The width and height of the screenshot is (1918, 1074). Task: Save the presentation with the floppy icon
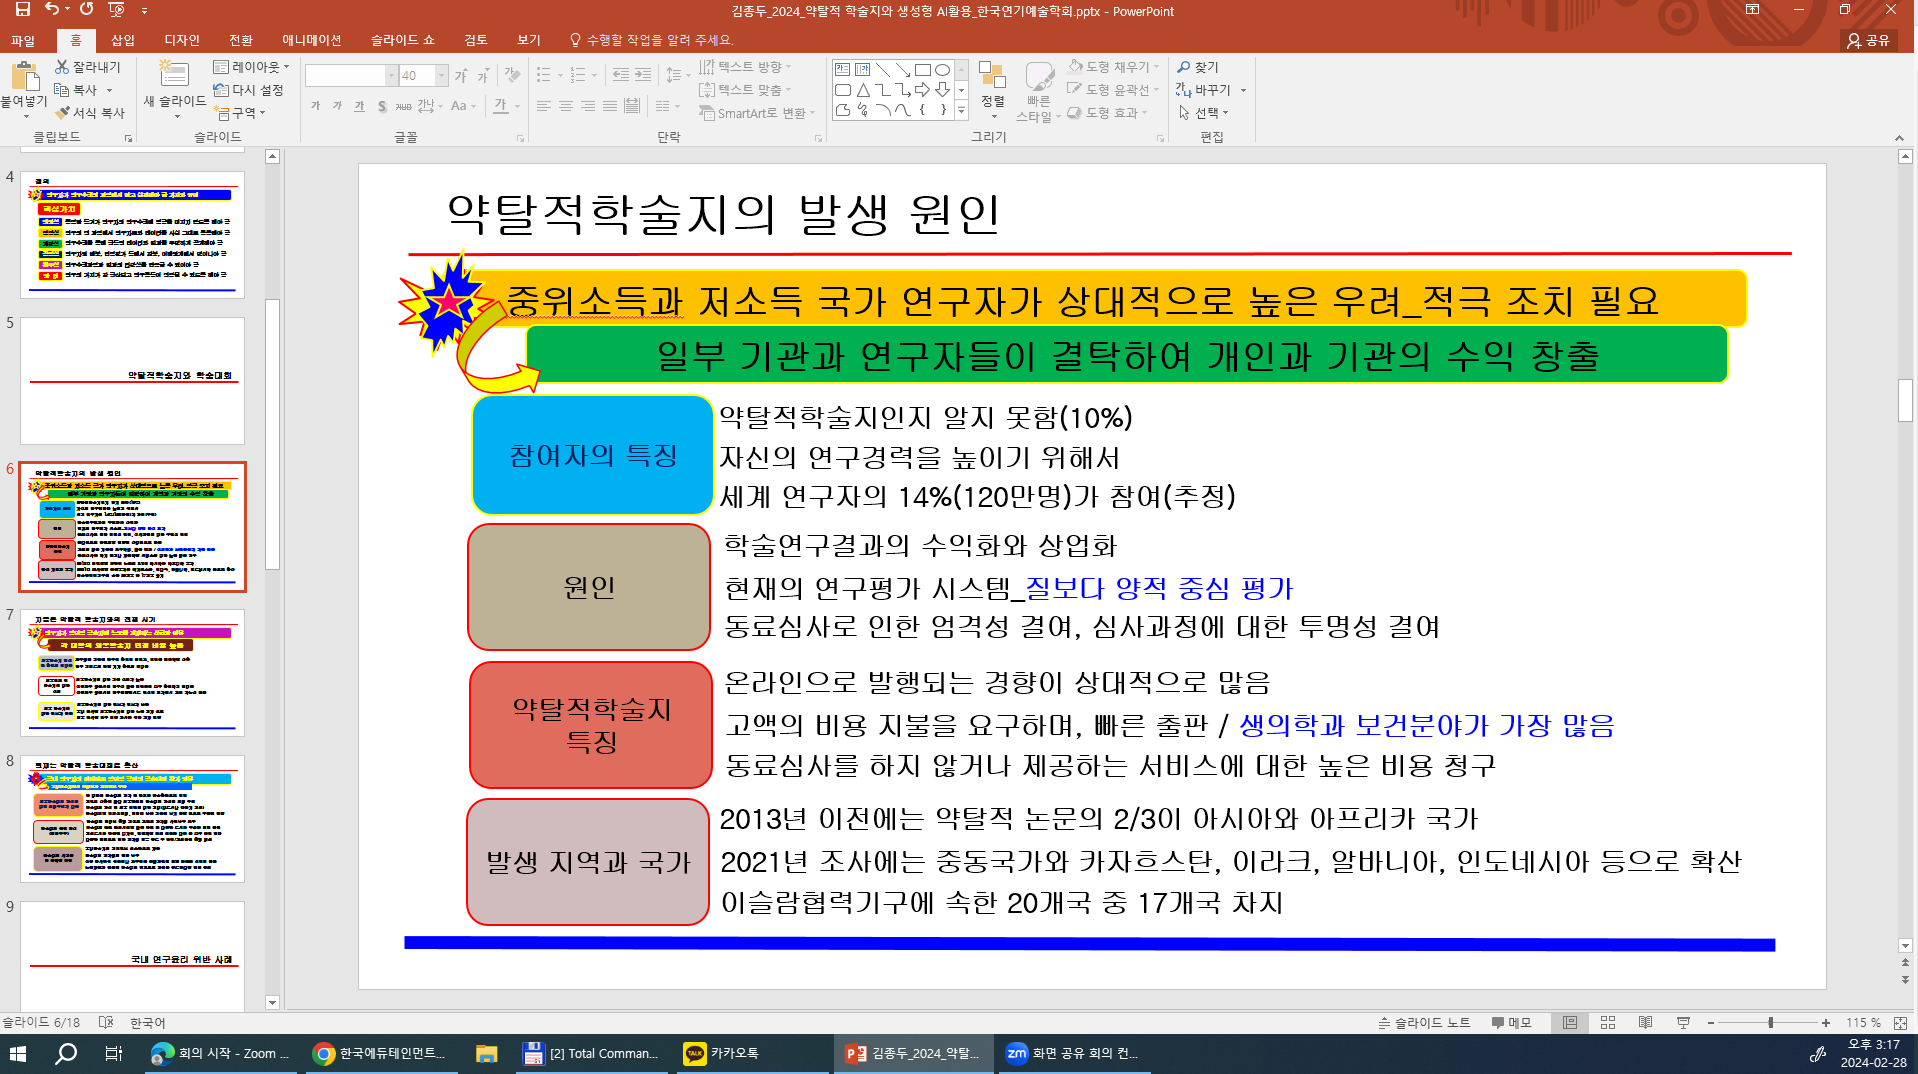pyautogui.click(x=22, y=10)
